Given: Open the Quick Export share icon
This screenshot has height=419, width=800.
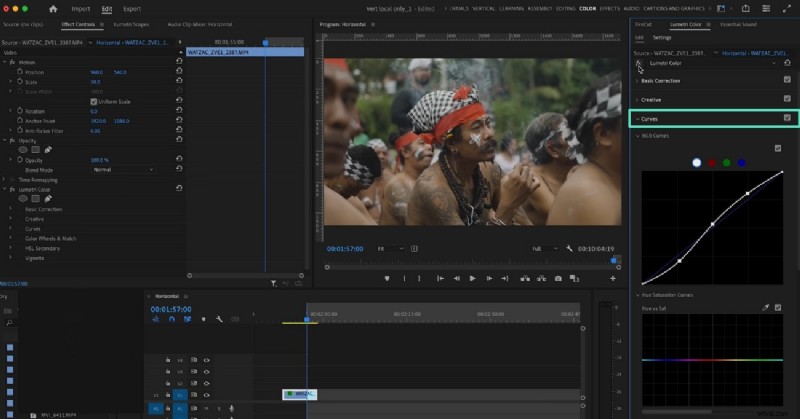Looking at the screenshot, I should tap(745, 9).
